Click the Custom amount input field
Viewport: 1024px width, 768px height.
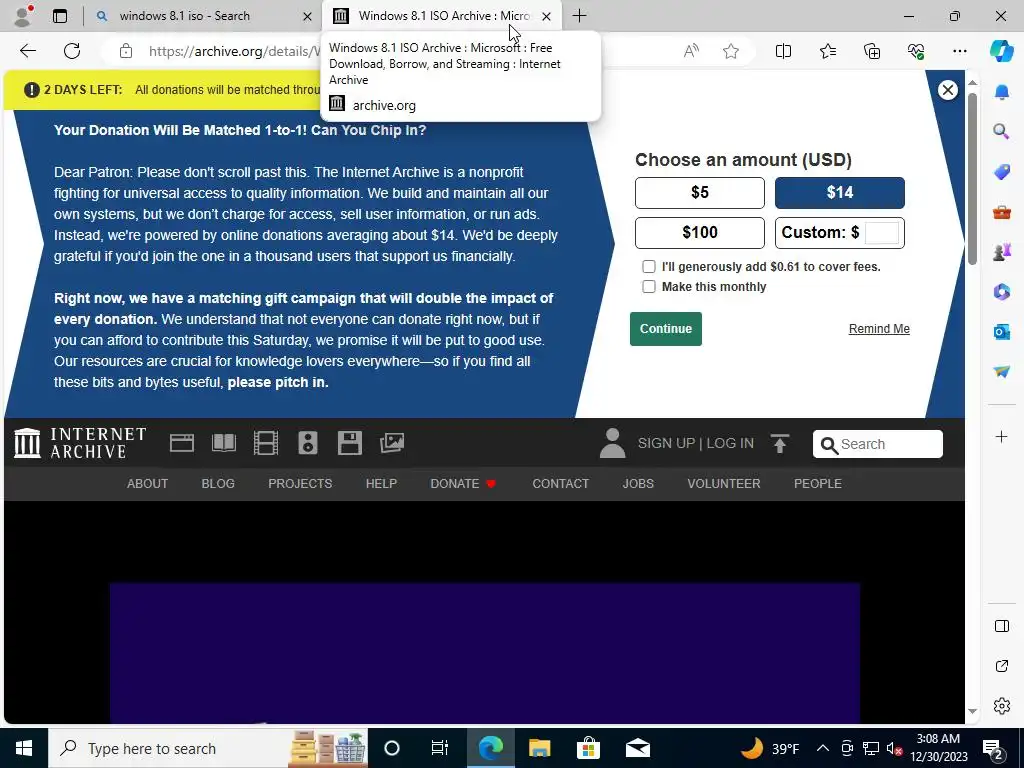(882, 232)
